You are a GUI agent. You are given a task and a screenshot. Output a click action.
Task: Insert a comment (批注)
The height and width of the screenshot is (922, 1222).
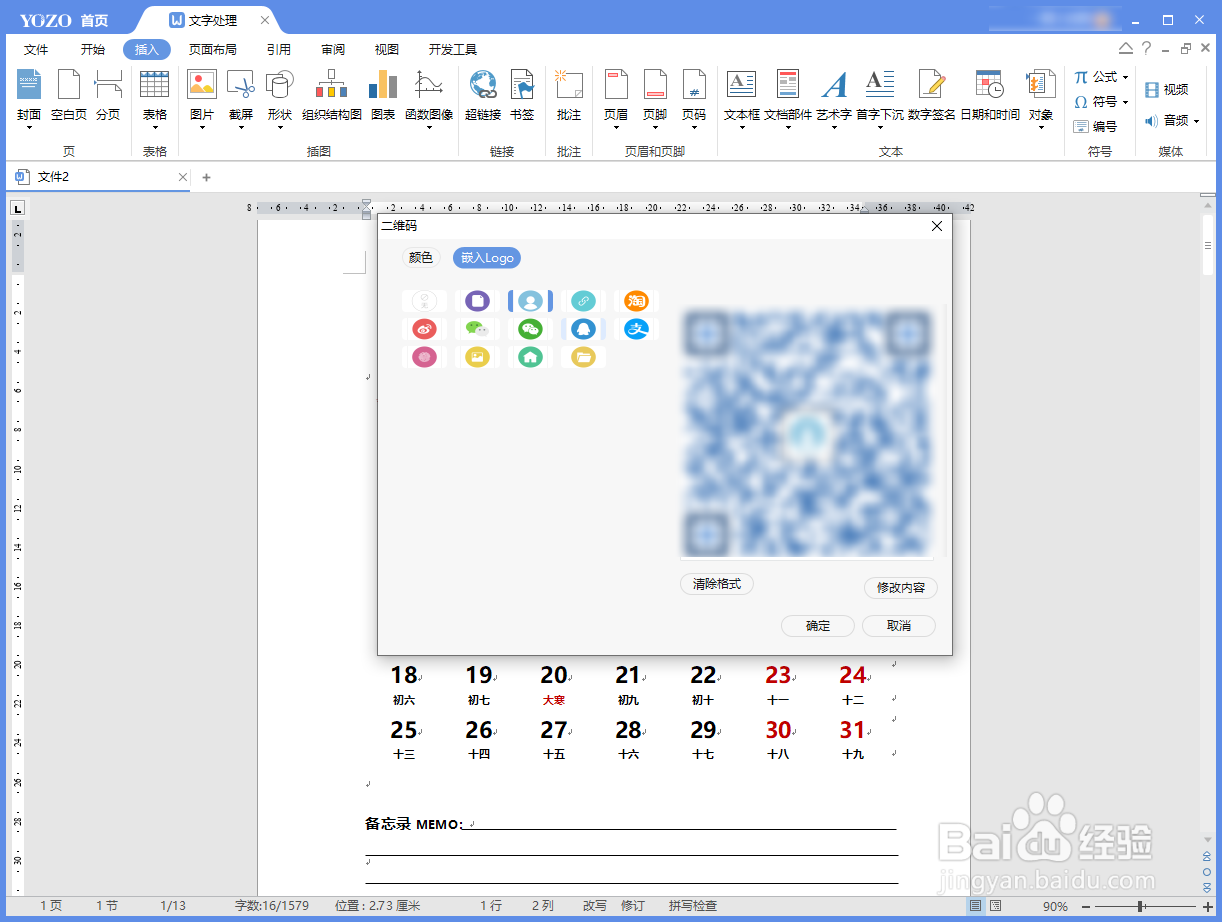[569, 97]
